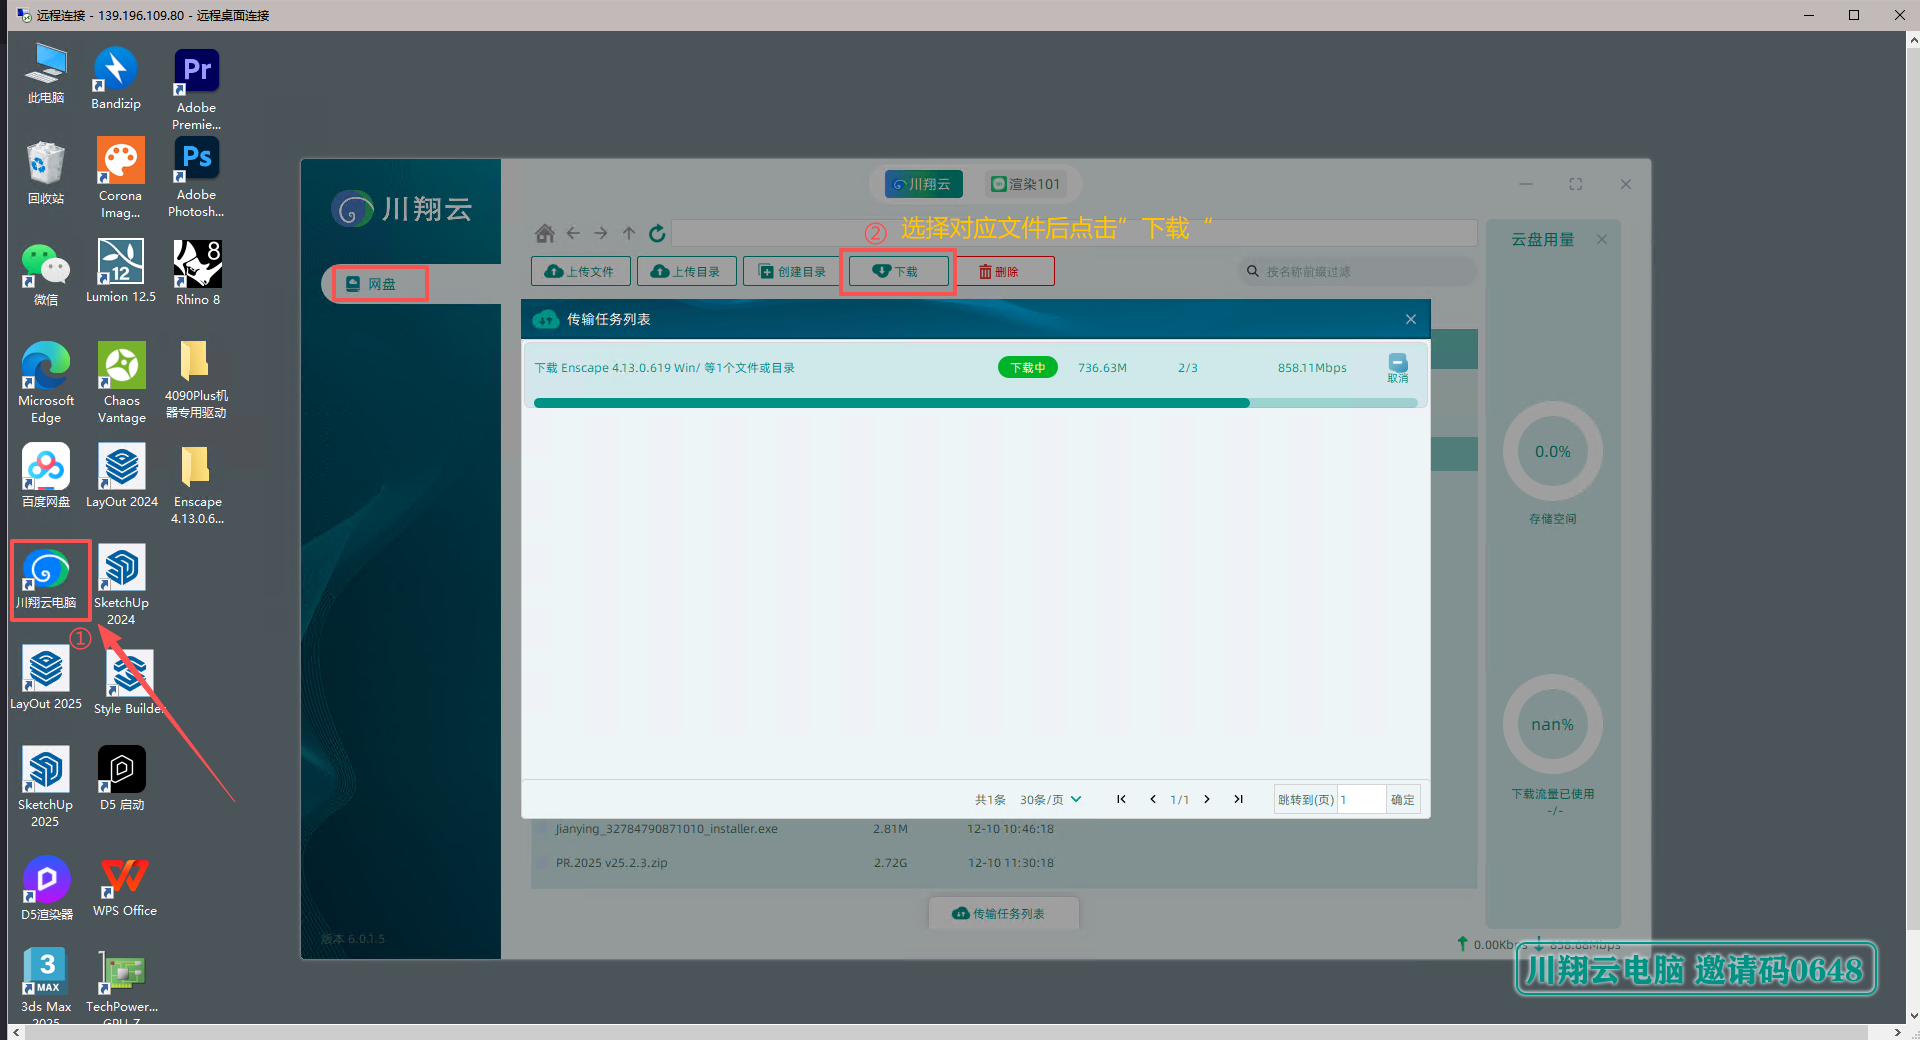This screenshot has height=1040, width=1920.
Task: Click 上传目录 upload folder button
Action: 687,271
